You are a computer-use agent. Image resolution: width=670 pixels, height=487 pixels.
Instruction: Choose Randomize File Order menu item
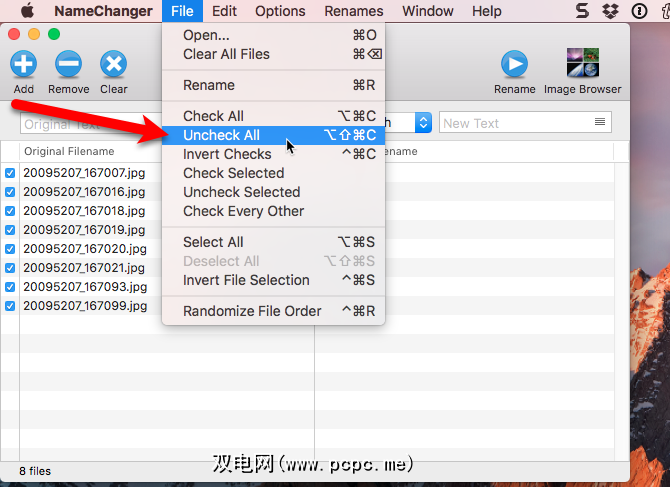pyautogui.click(x=273, y=311)
